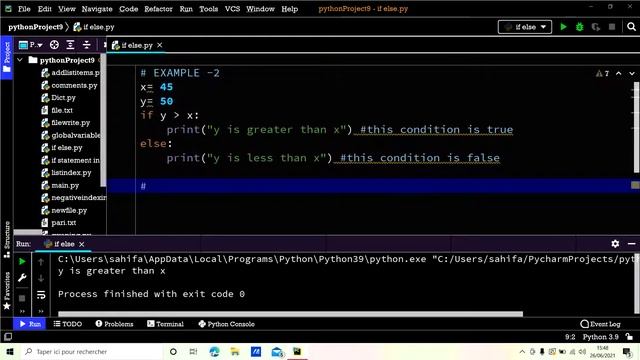Open Task View on the taskbar
The width and height of the screenshot is (640, 360).
point(193,351)
